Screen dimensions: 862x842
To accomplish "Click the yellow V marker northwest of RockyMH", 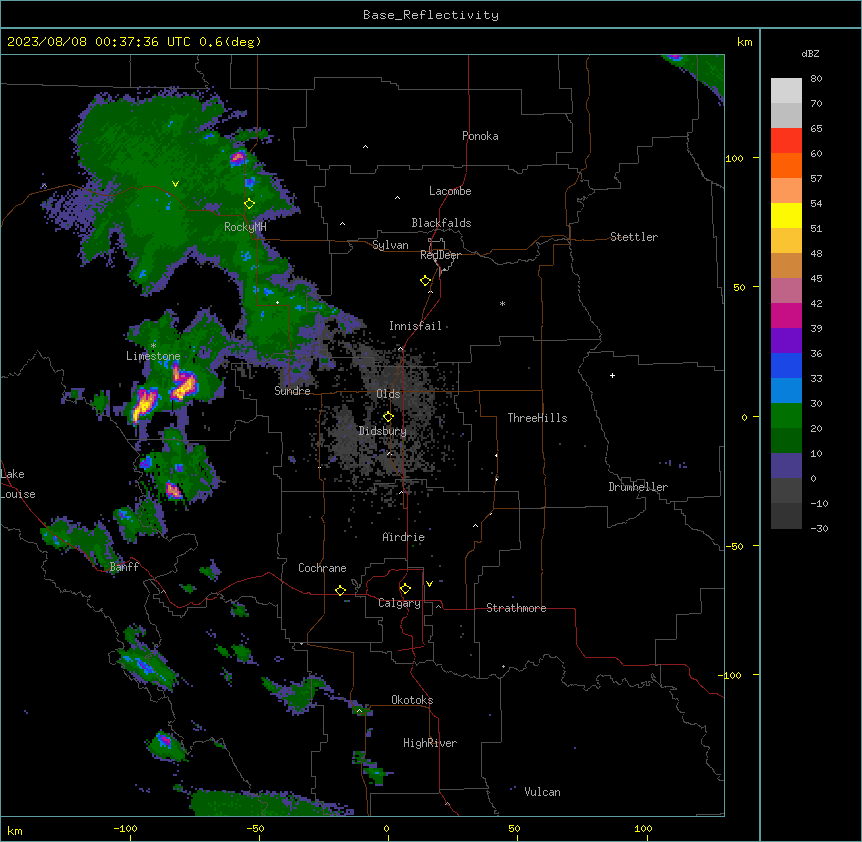I will (175, 184).
